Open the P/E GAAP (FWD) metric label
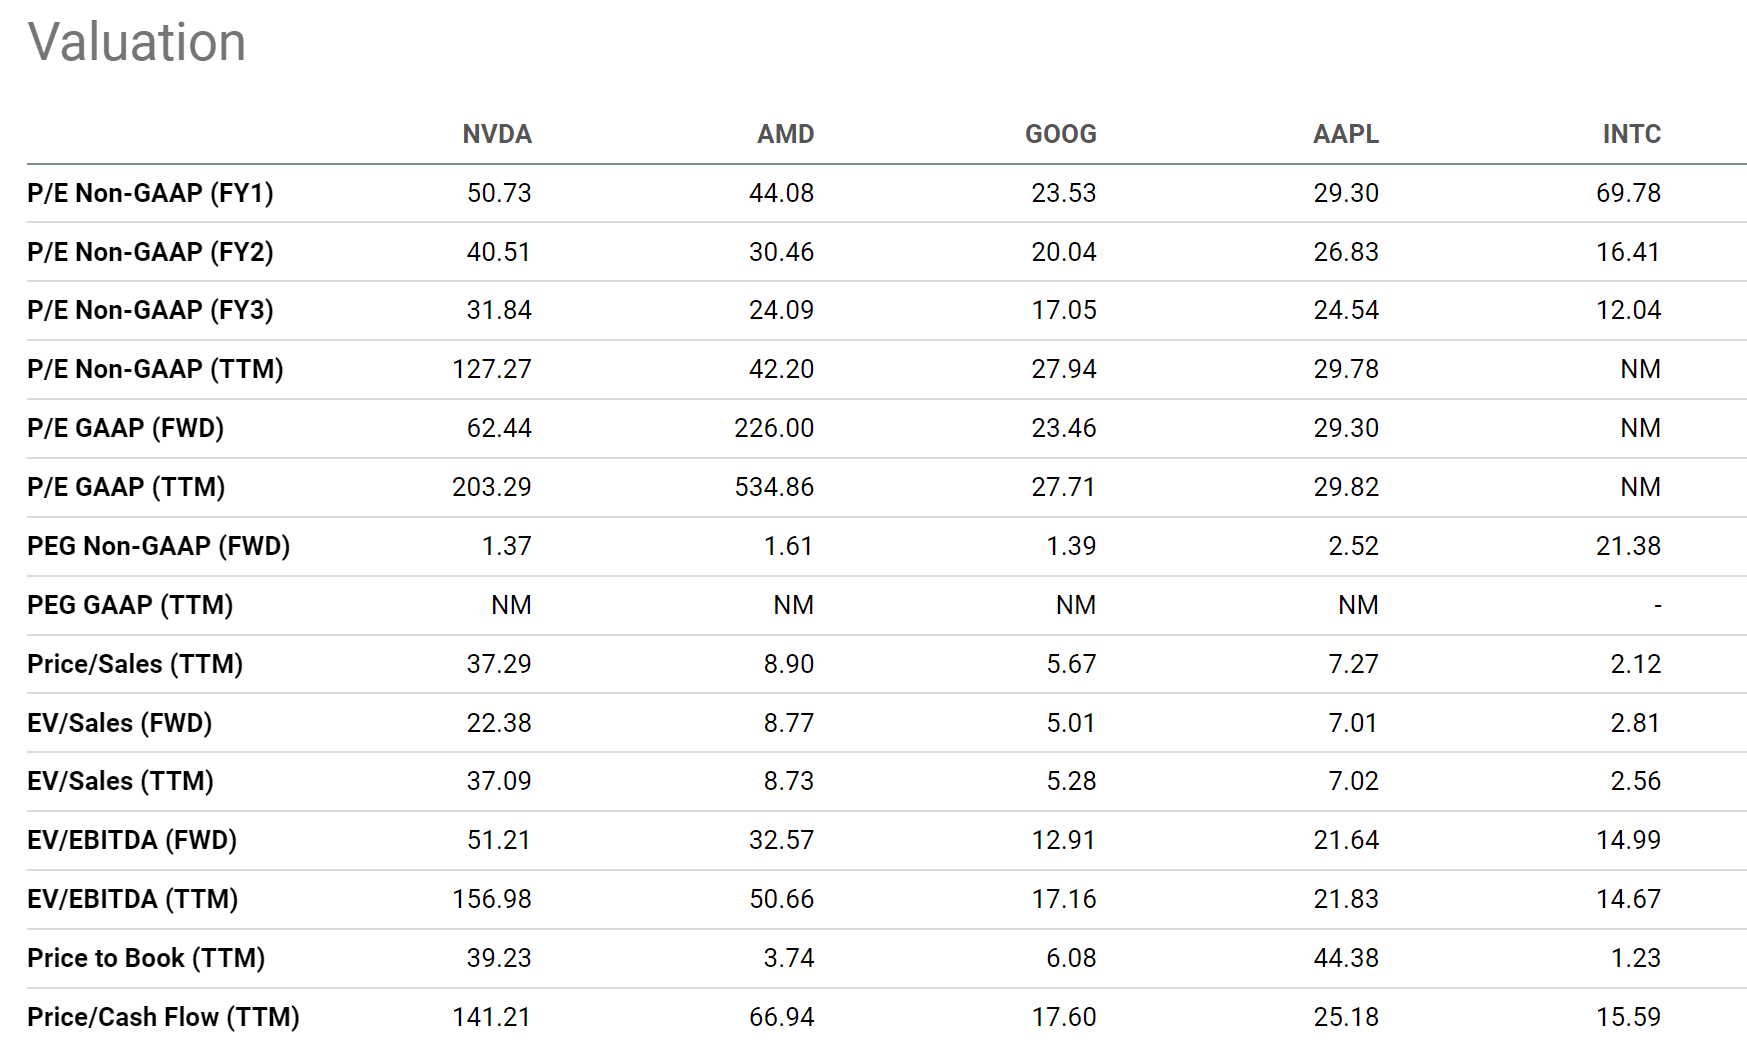The image size is (1747, 1050). 125,428
